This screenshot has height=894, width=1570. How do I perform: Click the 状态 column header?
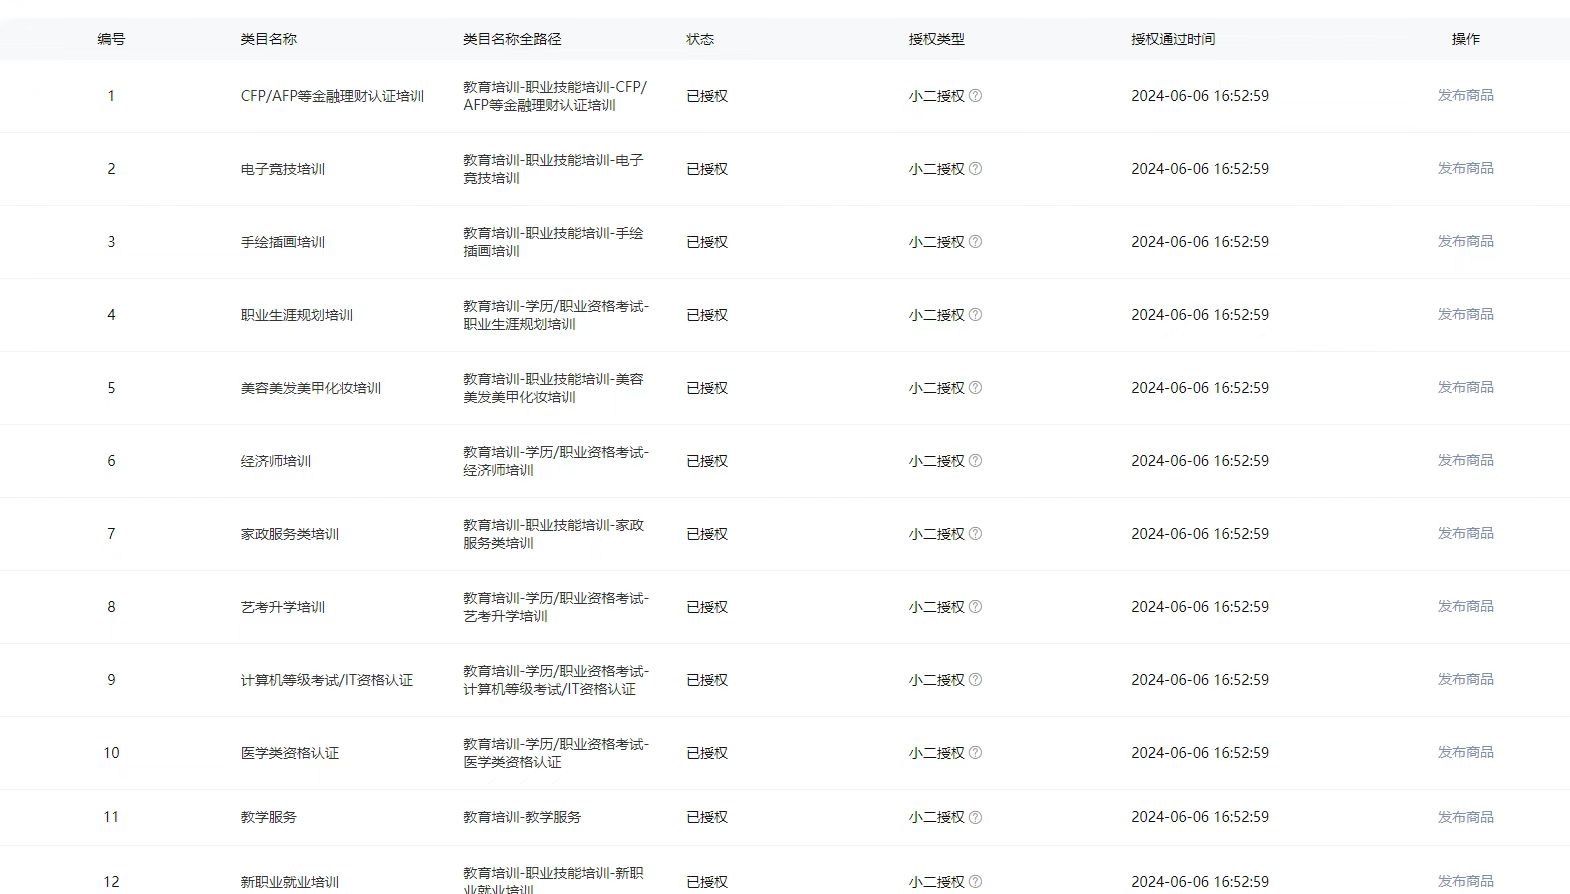699,39
